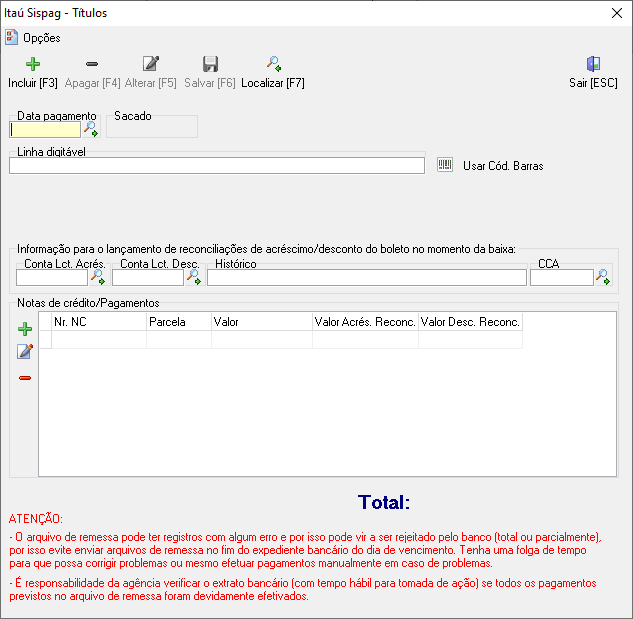Close the Itaú Sispag window
Image resolution: width=633 pixels, height=619 pixels.
click(x=616, y=13)
